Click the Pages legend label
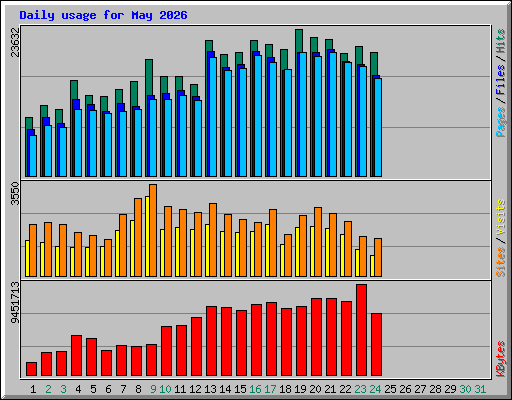 tap(501, 122)
